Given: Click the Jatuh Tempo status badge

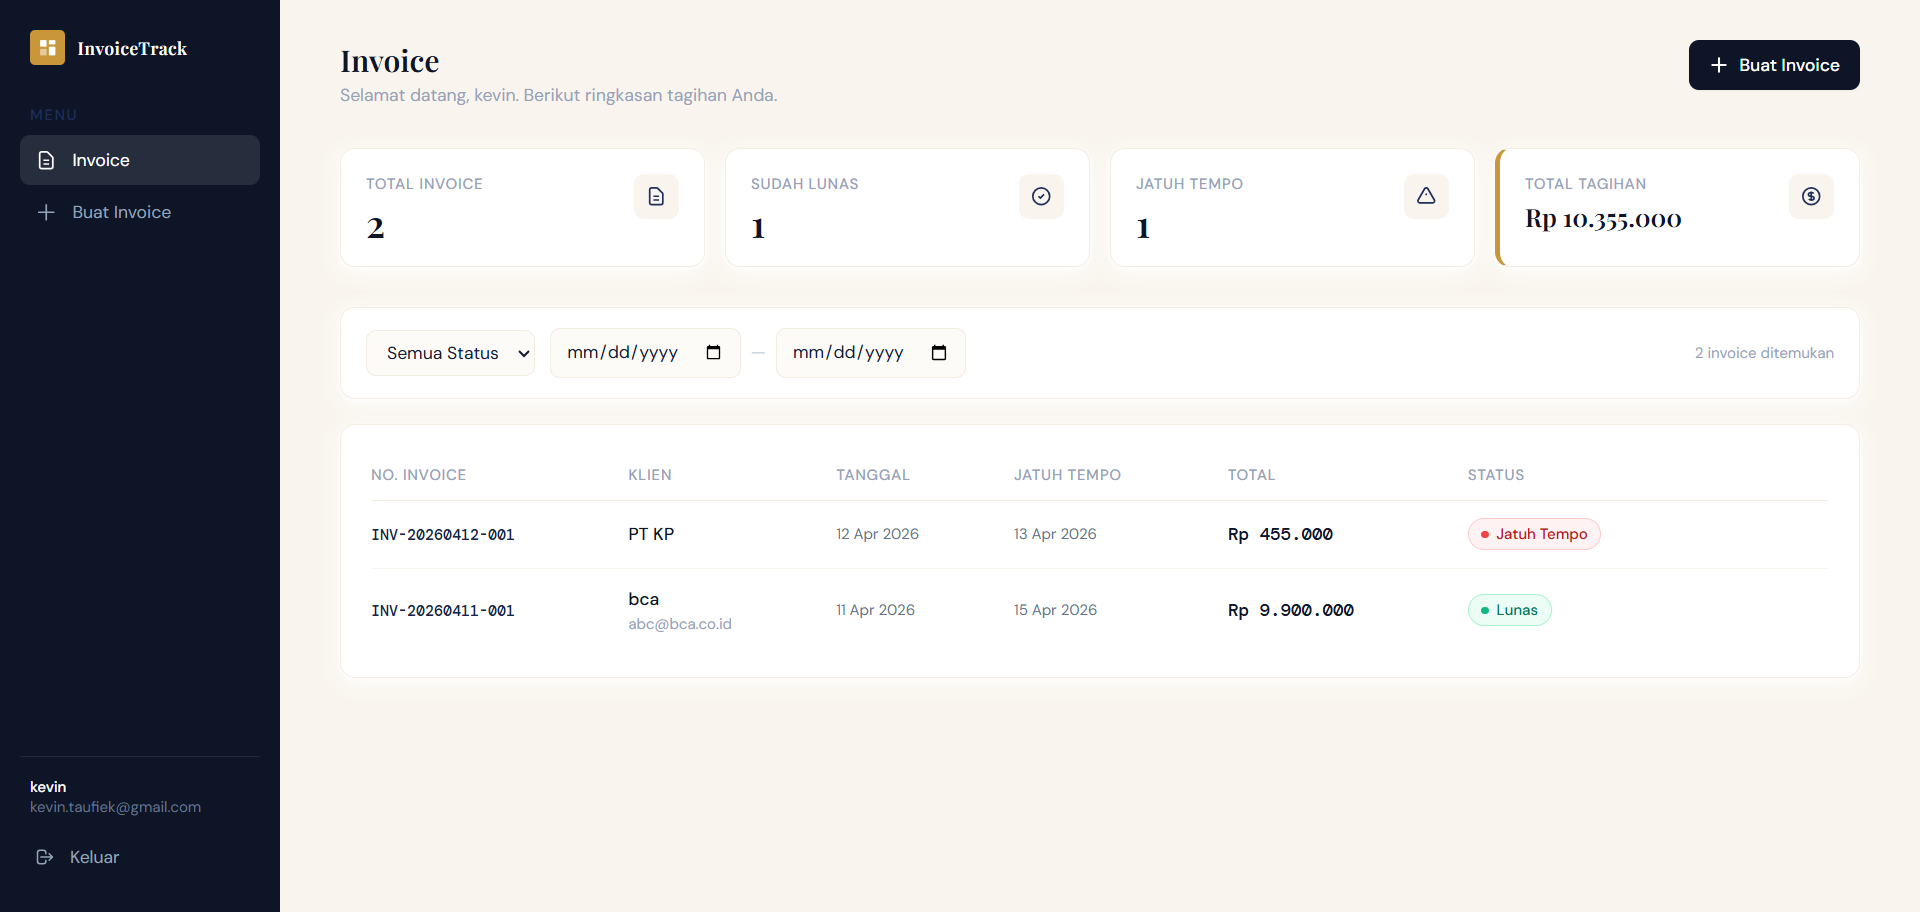Looking at the screenshot, I should [x=1534, y=534].
